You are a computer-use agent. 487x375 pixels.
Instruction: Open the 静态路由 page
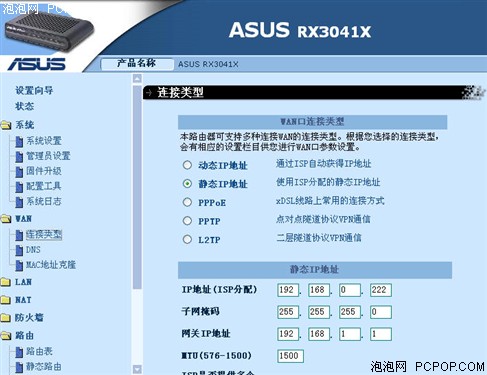44,367
